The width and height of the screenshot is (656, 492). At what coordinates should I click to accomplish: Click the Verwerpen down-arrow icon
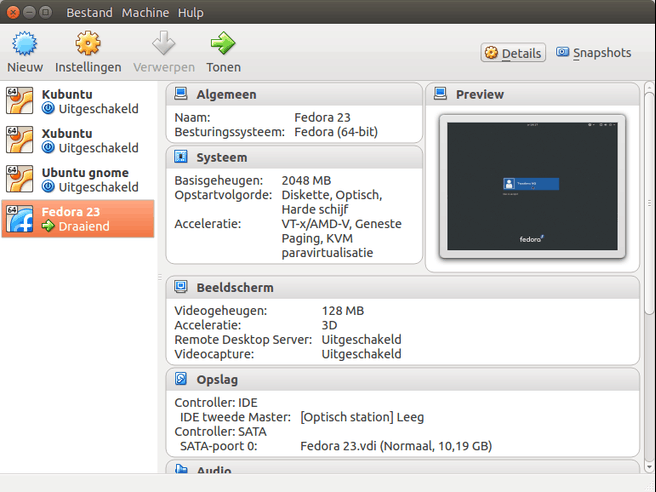pyautogui.click(x=164, y=43)
